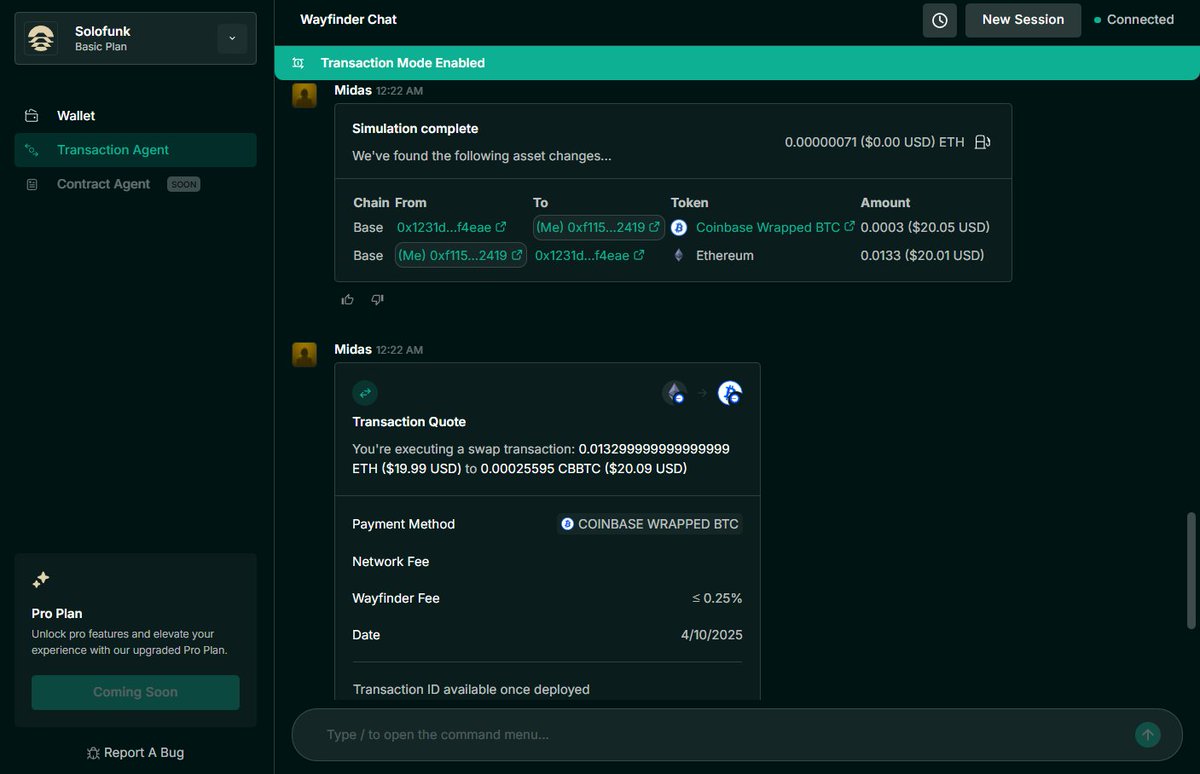
Task: Click Midas avatar on transaction quote message
Action: click(x=305, y=355)
